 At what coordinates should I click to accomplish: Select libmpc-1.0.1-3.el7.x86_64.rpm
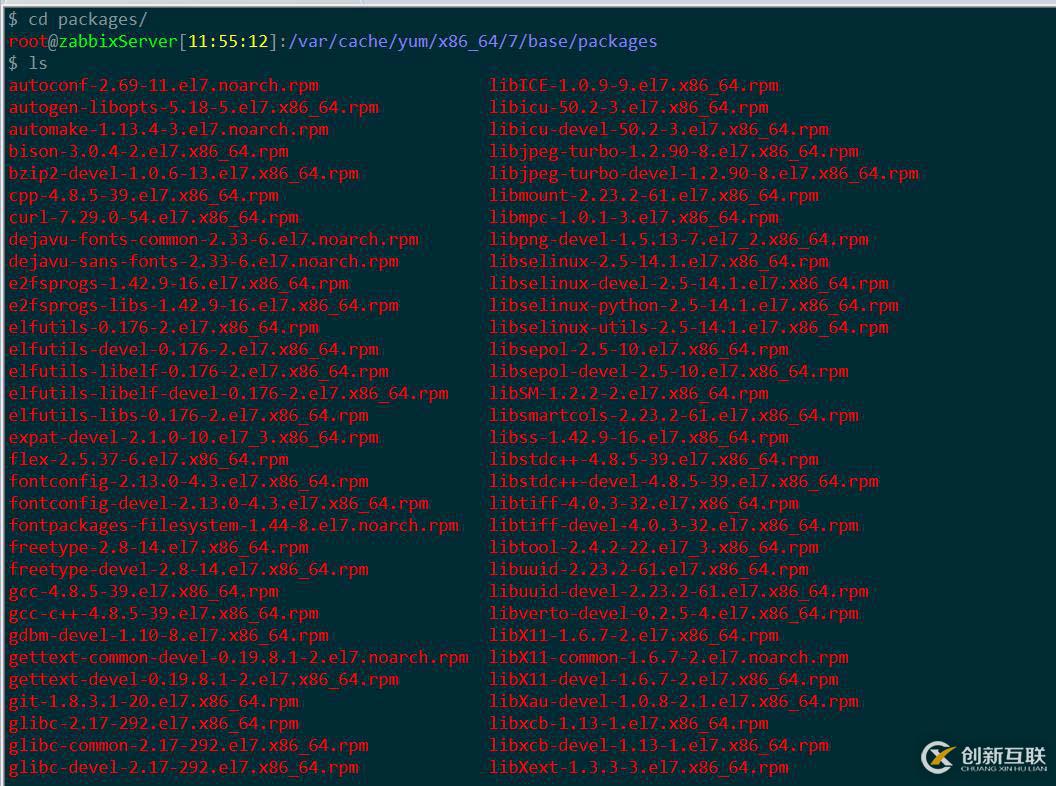[x=634, y=218]
